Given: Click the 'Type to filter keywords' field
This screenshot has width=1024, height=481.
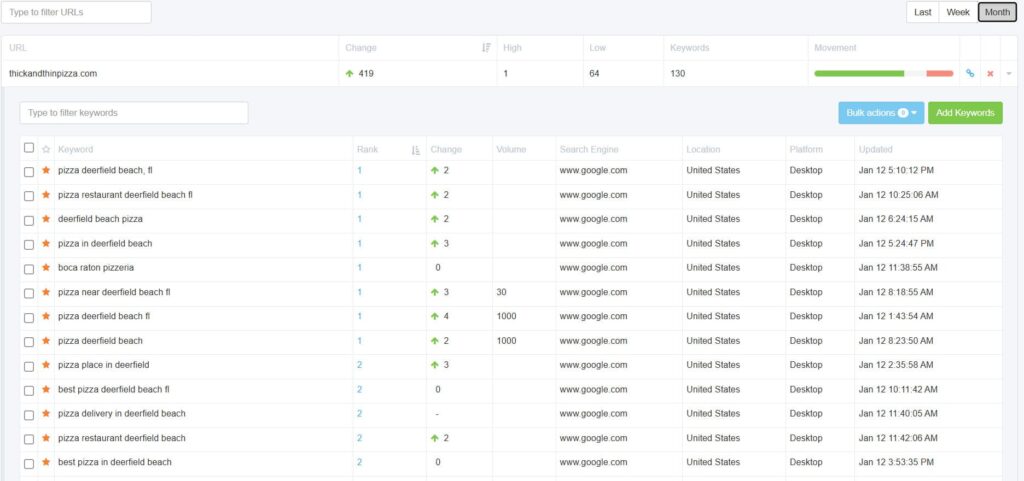Looking at the screenshot, I should [x=134, y=113].
